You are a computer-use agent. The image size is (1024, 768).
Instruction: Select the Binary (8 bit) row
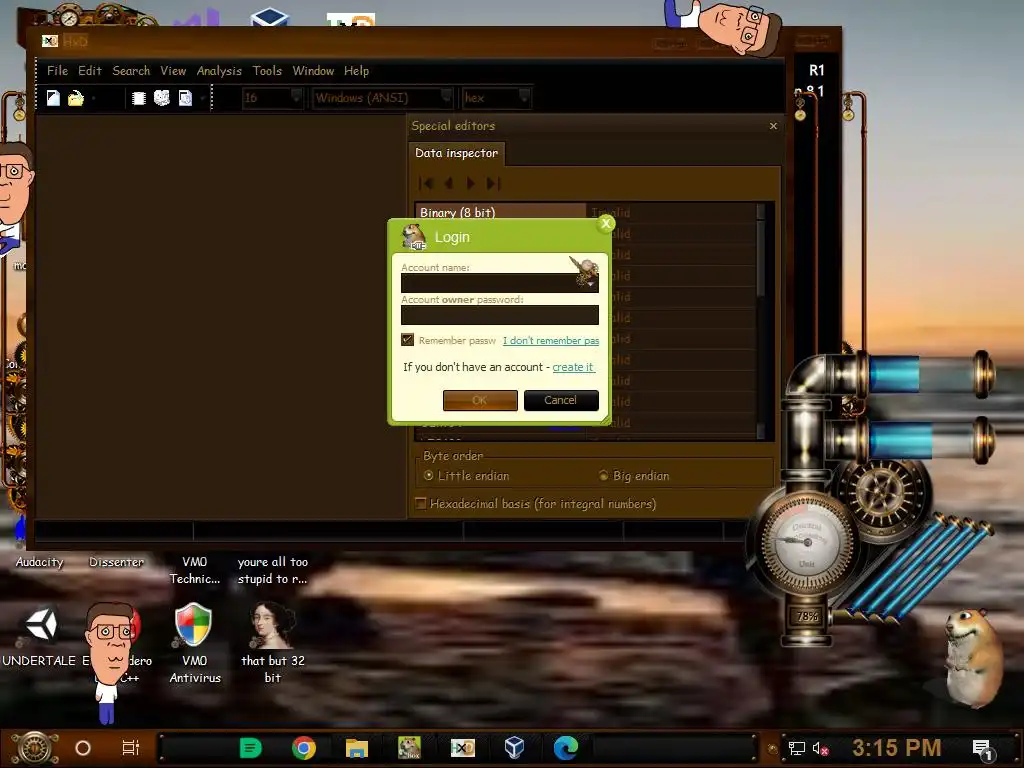pyautogui.click(x=500, y=212)
